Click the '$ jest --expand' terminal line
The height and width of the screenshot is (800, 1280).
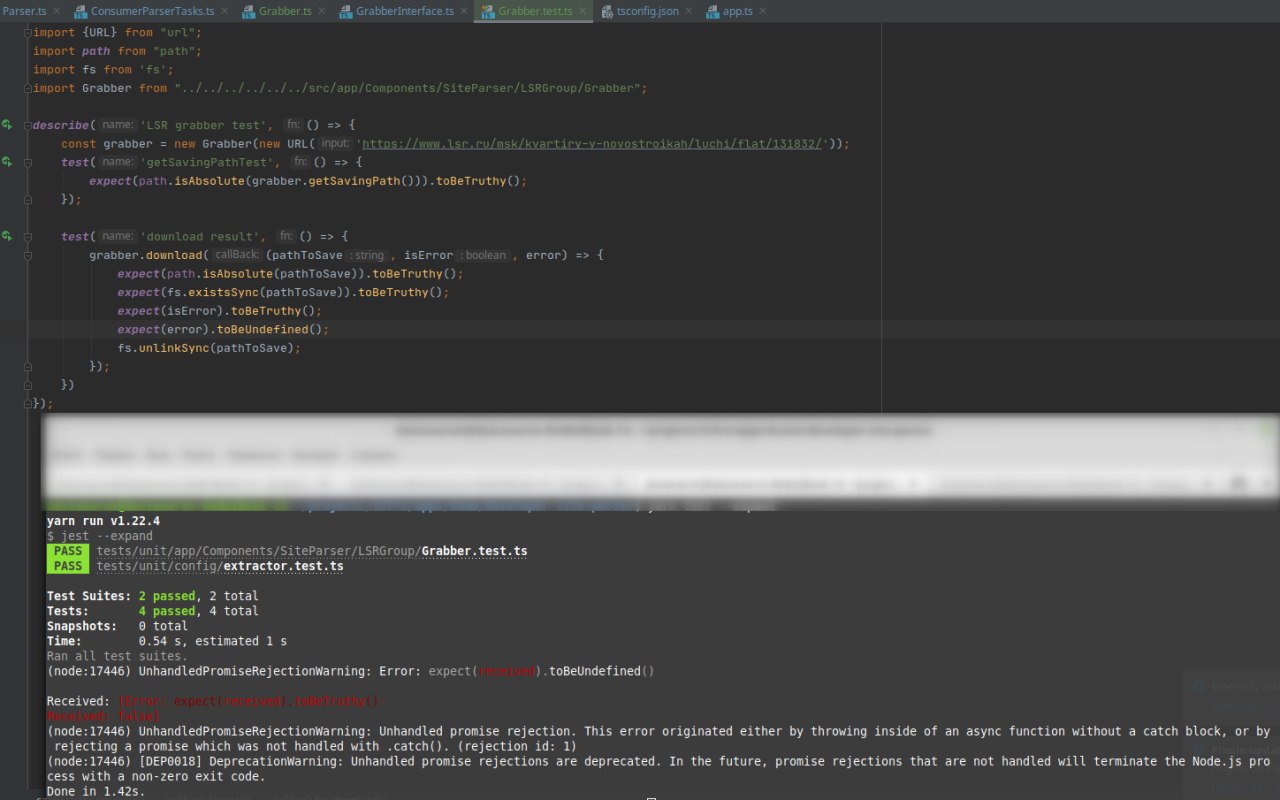click(100, 536)
